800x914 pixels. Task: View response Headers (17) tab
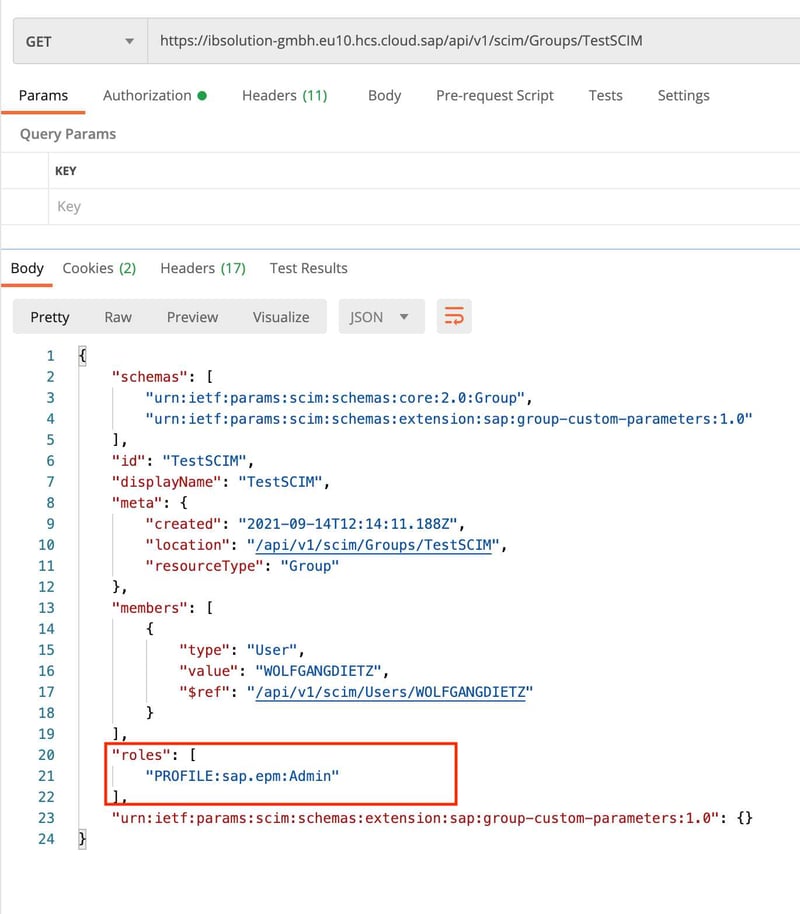[x=202, y=268]
